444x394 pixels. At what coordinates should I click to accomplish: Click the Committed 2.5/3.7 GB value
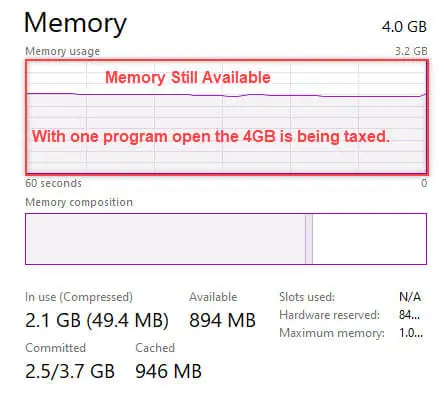pos(70,371)
